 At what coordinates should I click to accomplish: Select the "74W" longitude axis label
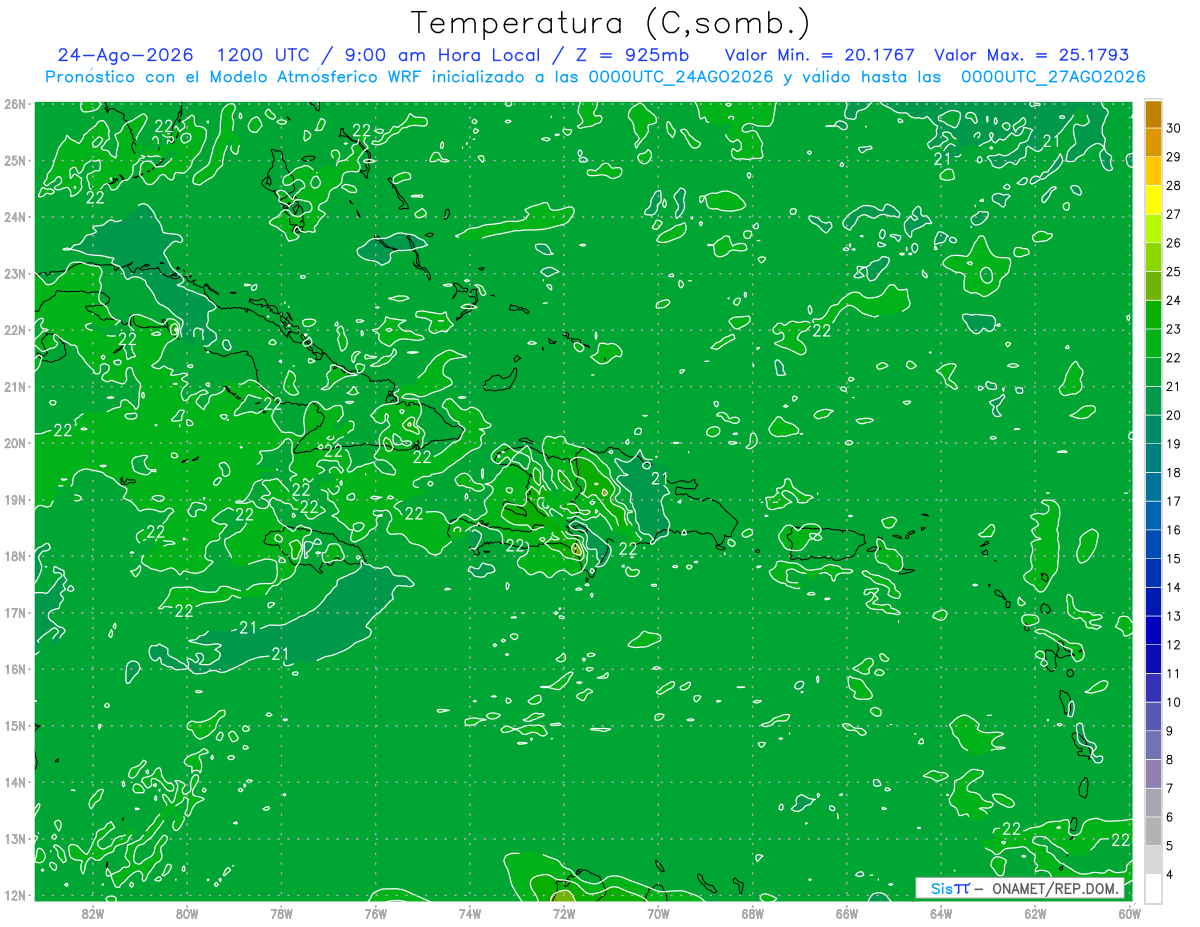click(469, 912)
